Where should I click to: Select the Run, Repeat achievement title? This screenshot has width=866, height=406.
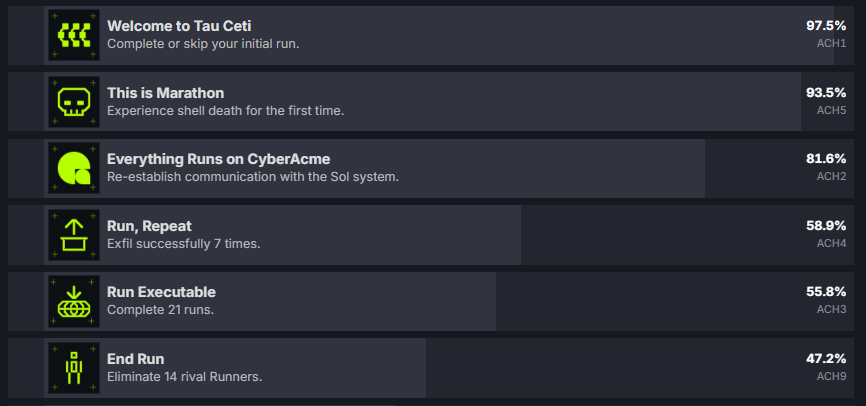click(149, 226)
